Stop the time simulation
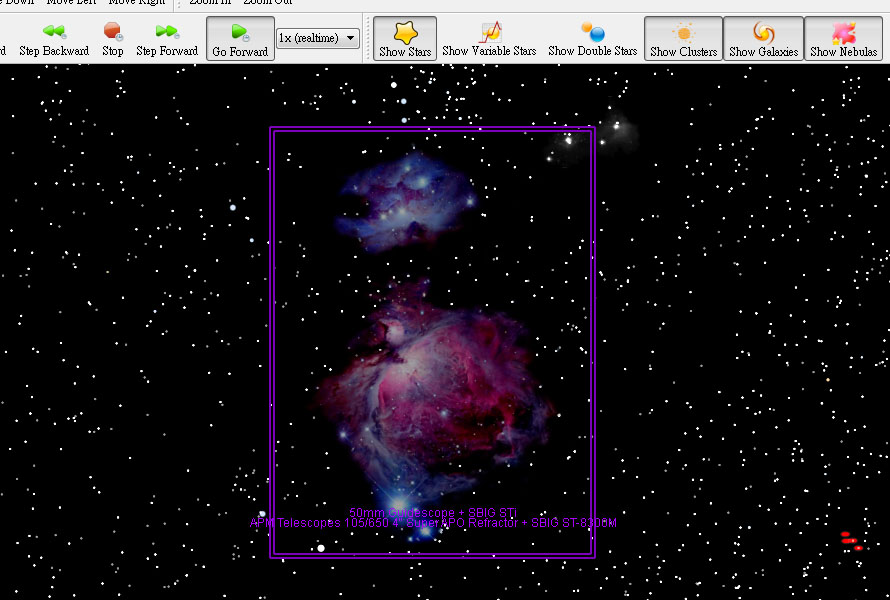This screenshot has width=890, height=600. 113,32
